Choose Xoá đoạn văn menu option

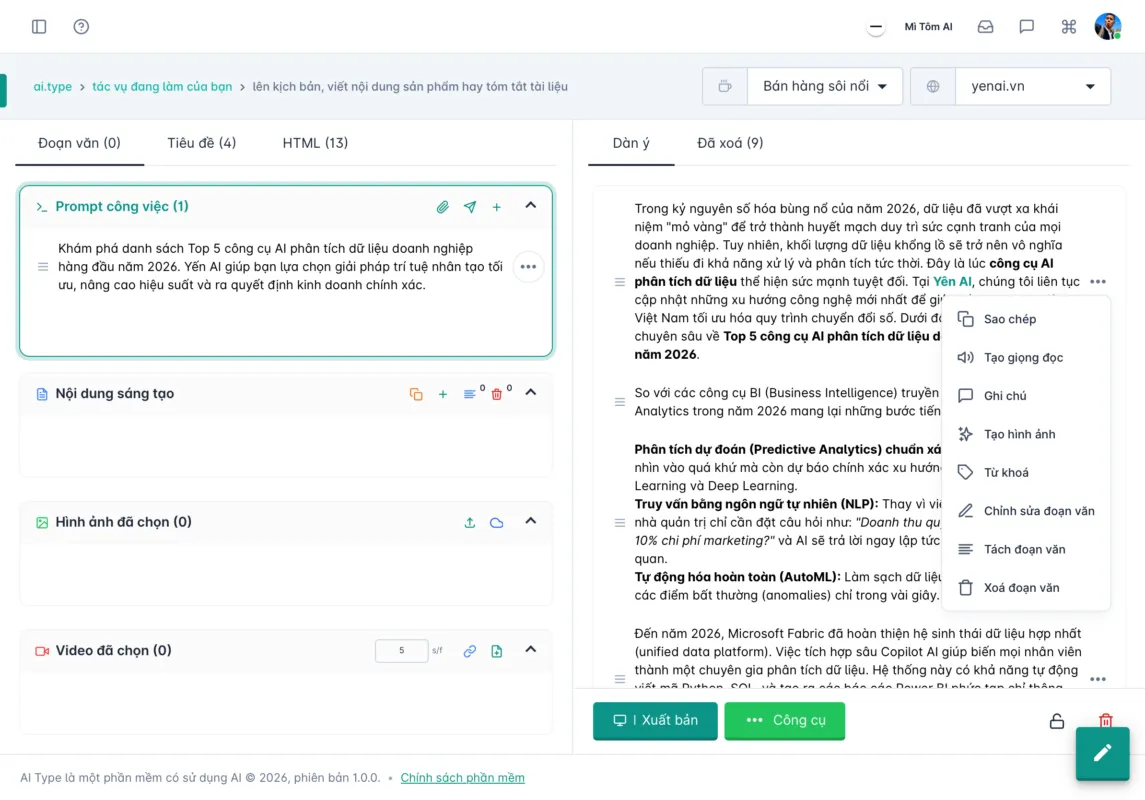(x=1026, y=588)
